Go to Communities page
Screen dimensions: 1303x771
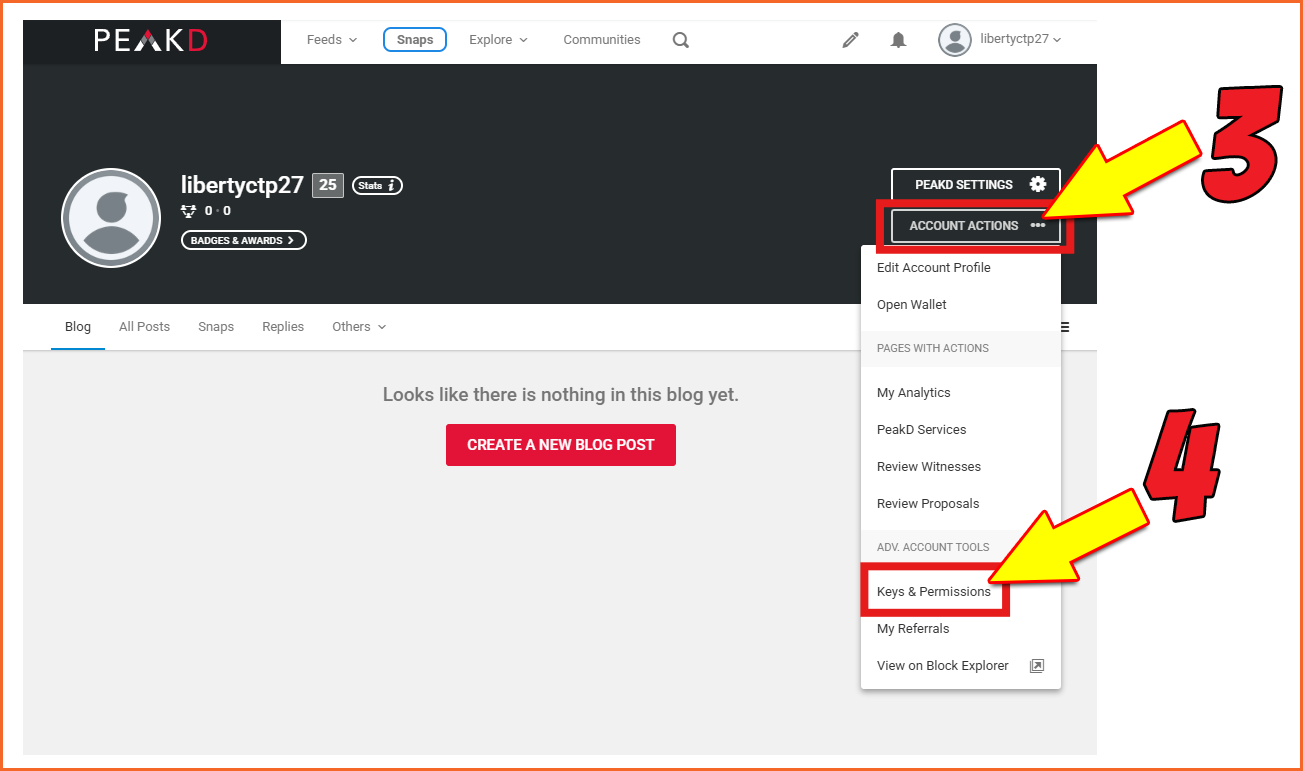pos(602,40)
